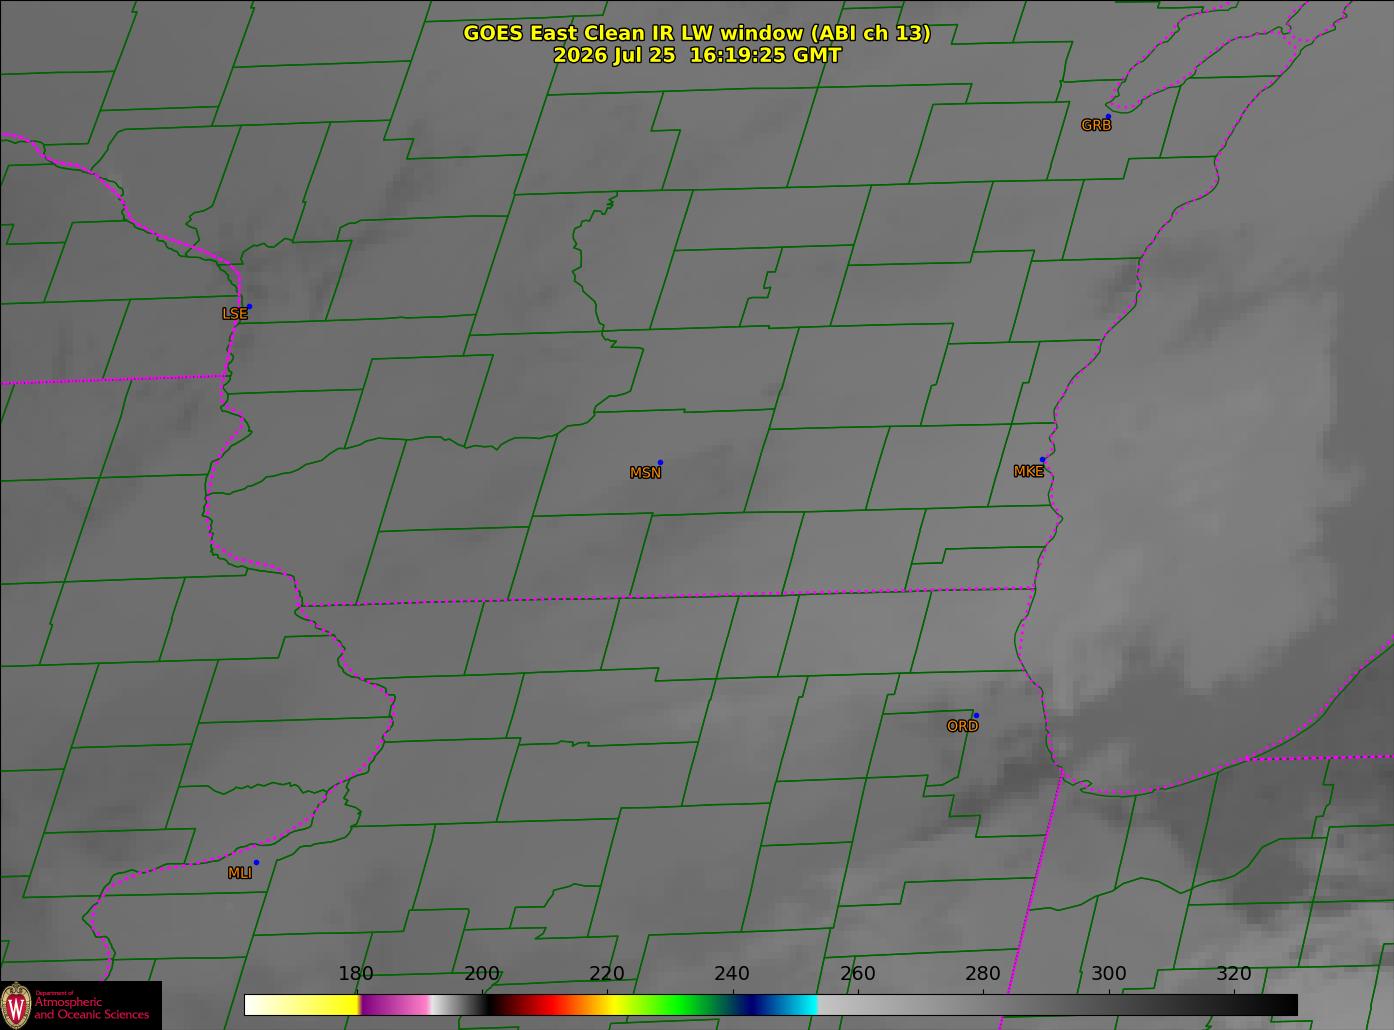Click the 320 colorbar tick label
Viewport: 1394px width, 1030px height.
pos(1234,974)
